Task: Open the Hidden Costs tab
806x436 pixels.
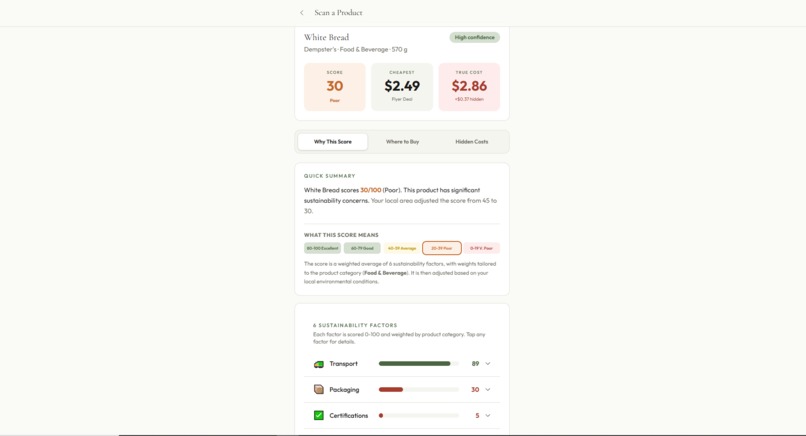Action: point(471,141)
